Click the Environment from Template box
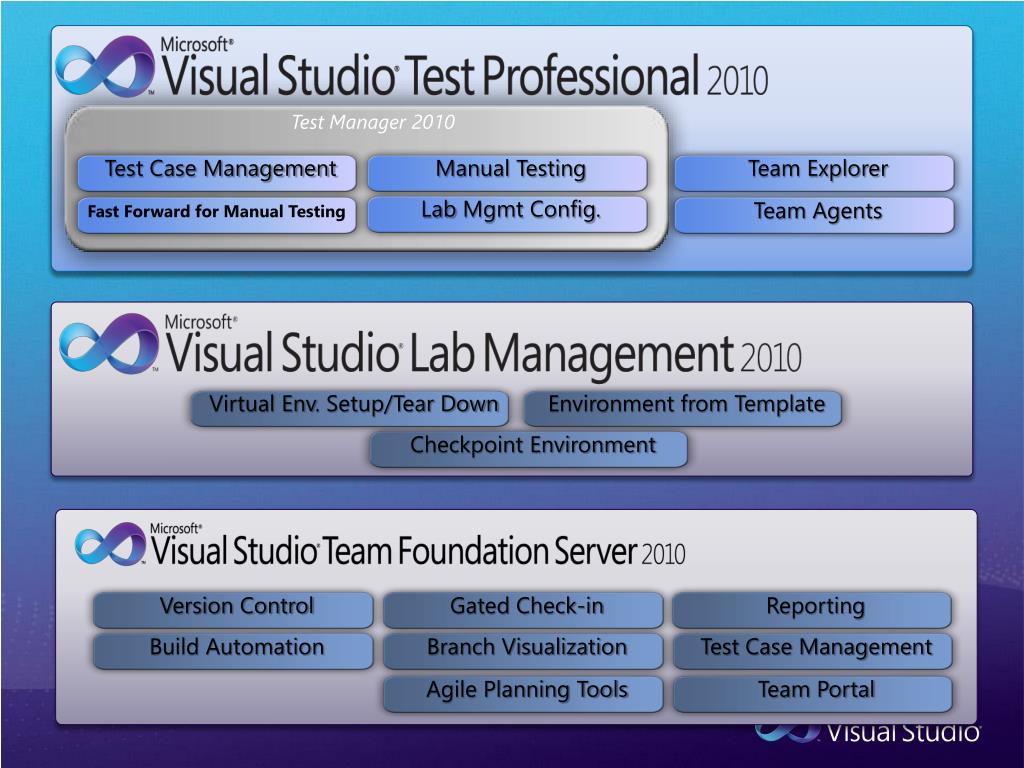This screenshot has width=1024, height=768. (683, 408)
